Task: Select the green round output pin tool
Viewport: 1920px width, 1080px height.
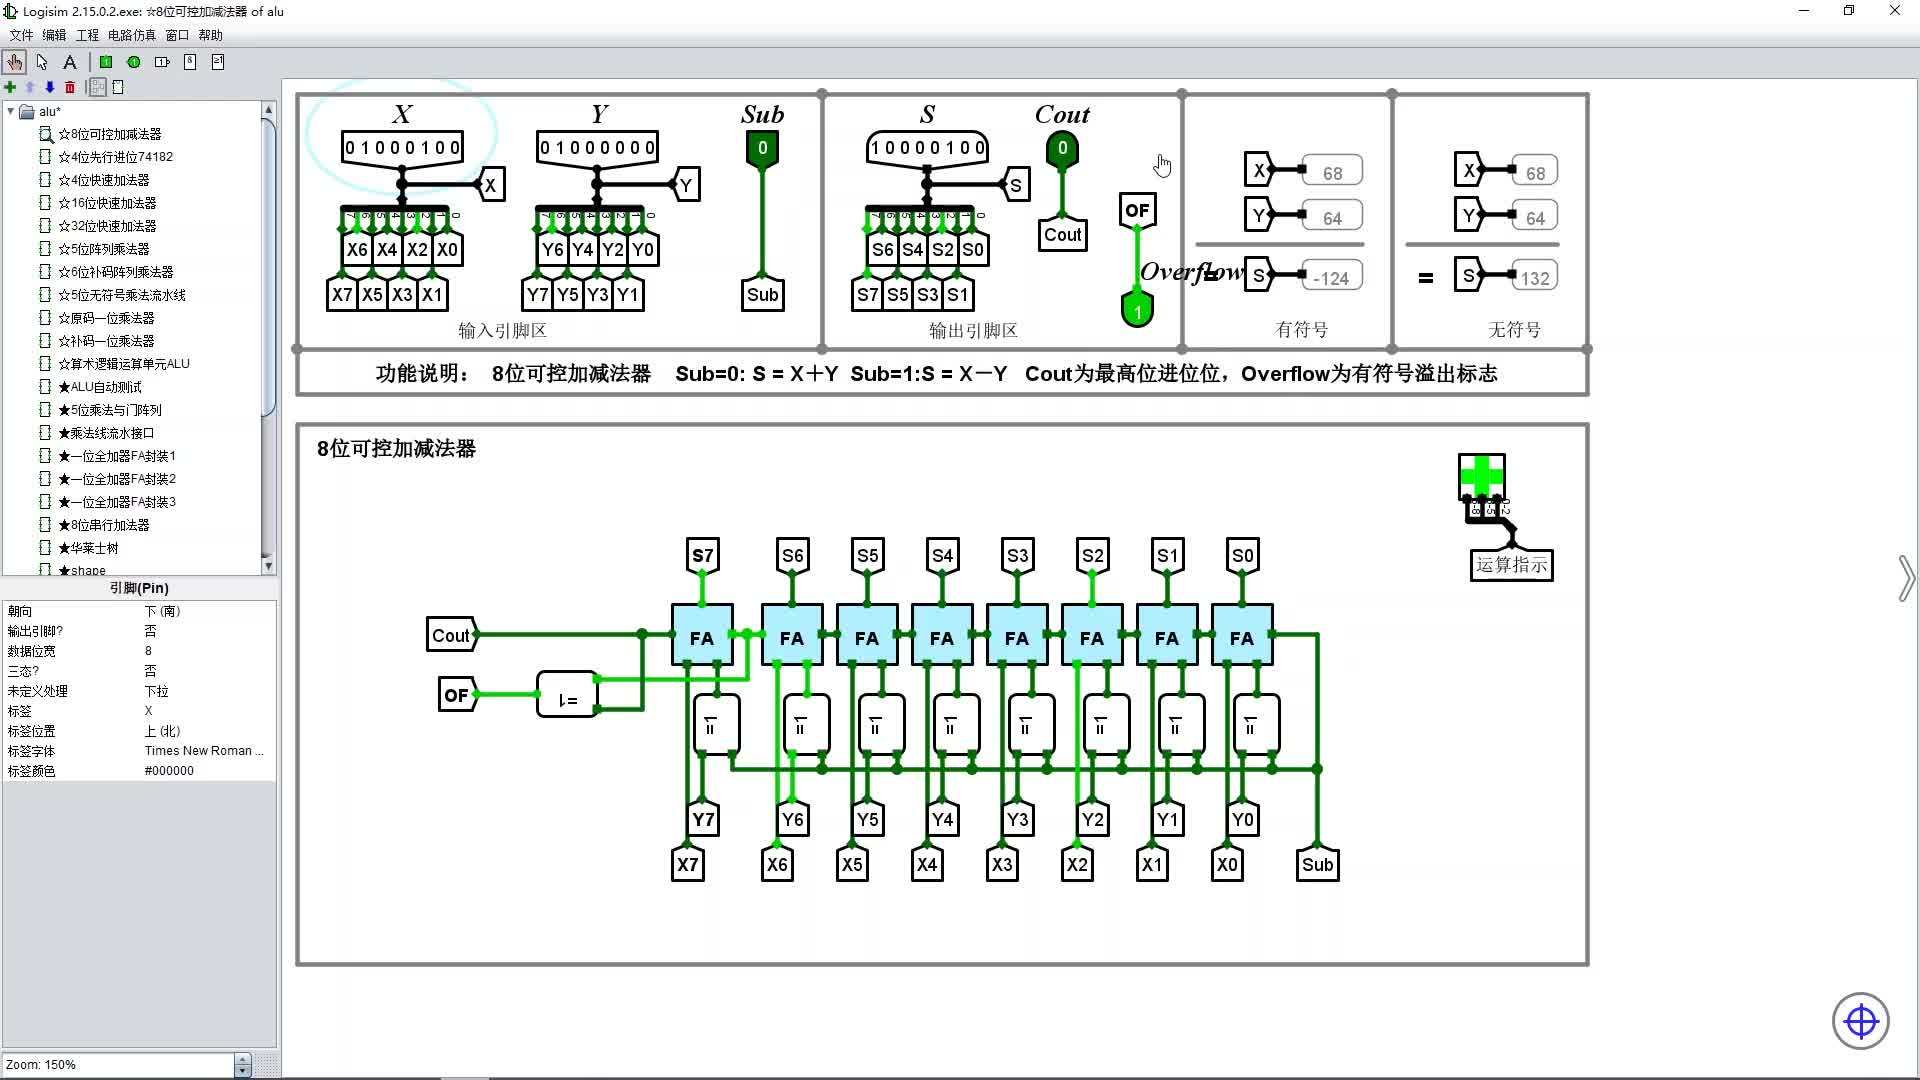Action: [133, 62]
